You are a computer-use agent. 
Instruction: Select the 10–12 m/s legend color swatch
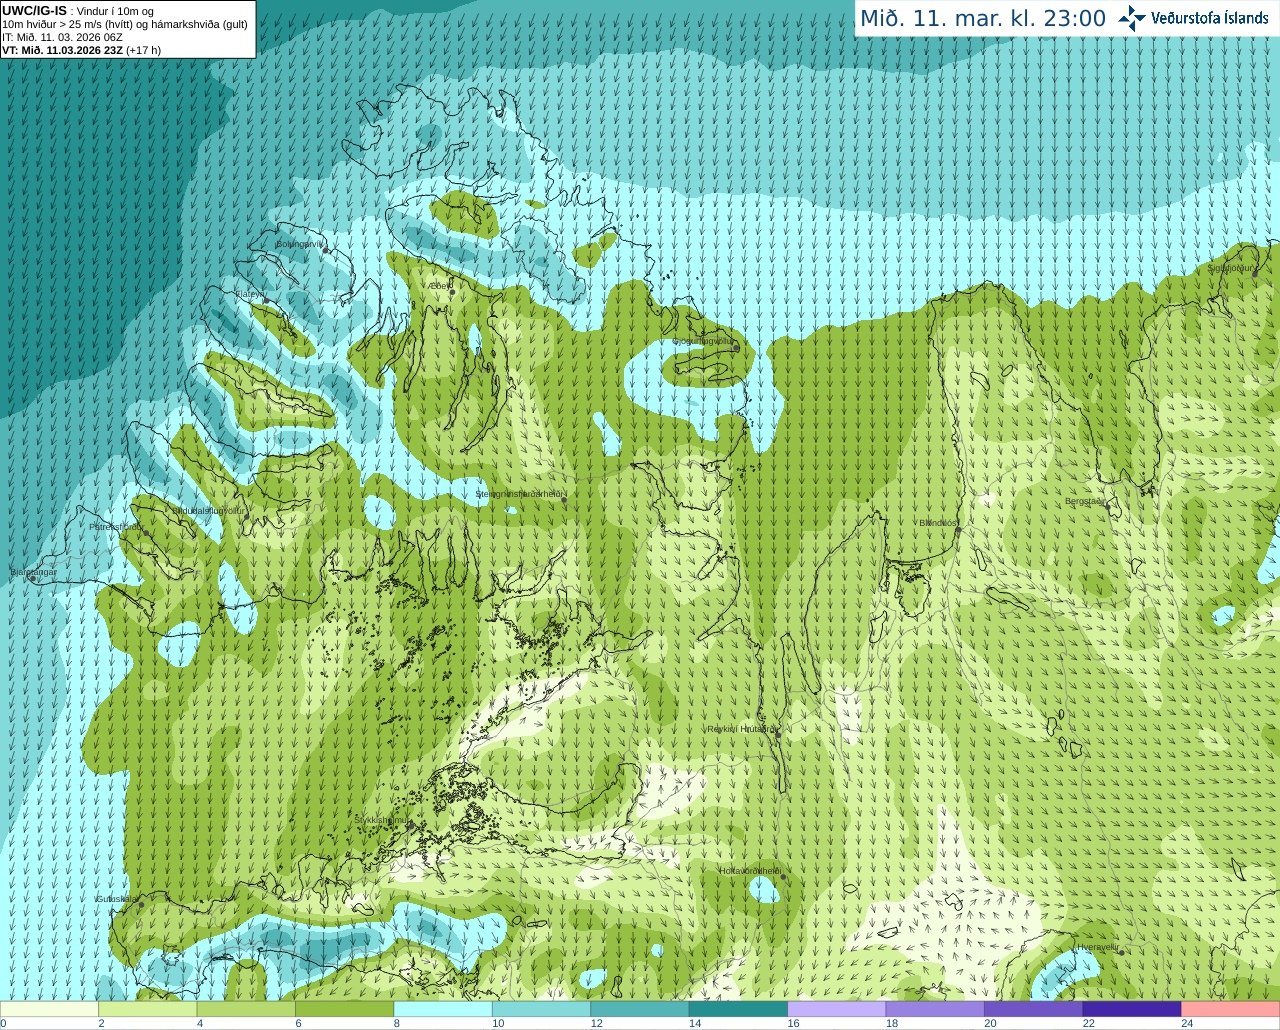[x=541, y=1009]
